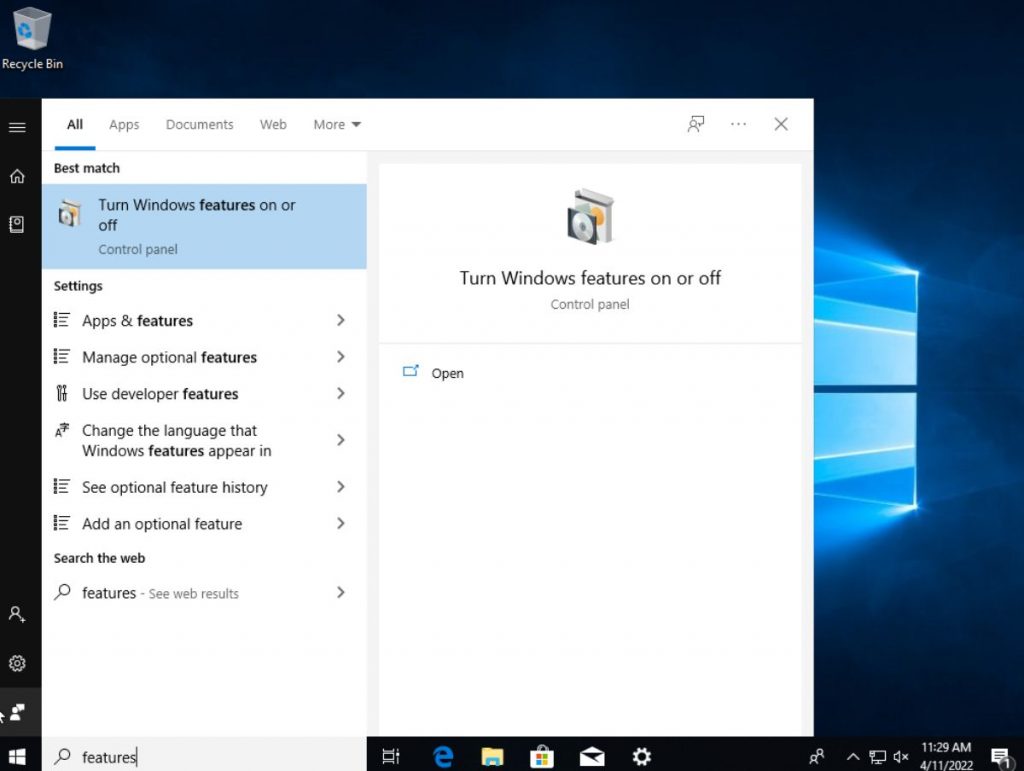Switch to the Documents tab
Screen dimensions: 1024x771
pyautogui.click(x=199, y=124)
